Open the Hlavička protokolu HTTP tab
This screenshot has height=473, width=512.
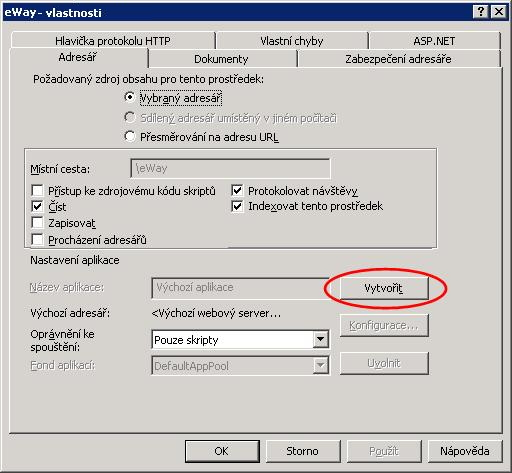tap(113, 41)
